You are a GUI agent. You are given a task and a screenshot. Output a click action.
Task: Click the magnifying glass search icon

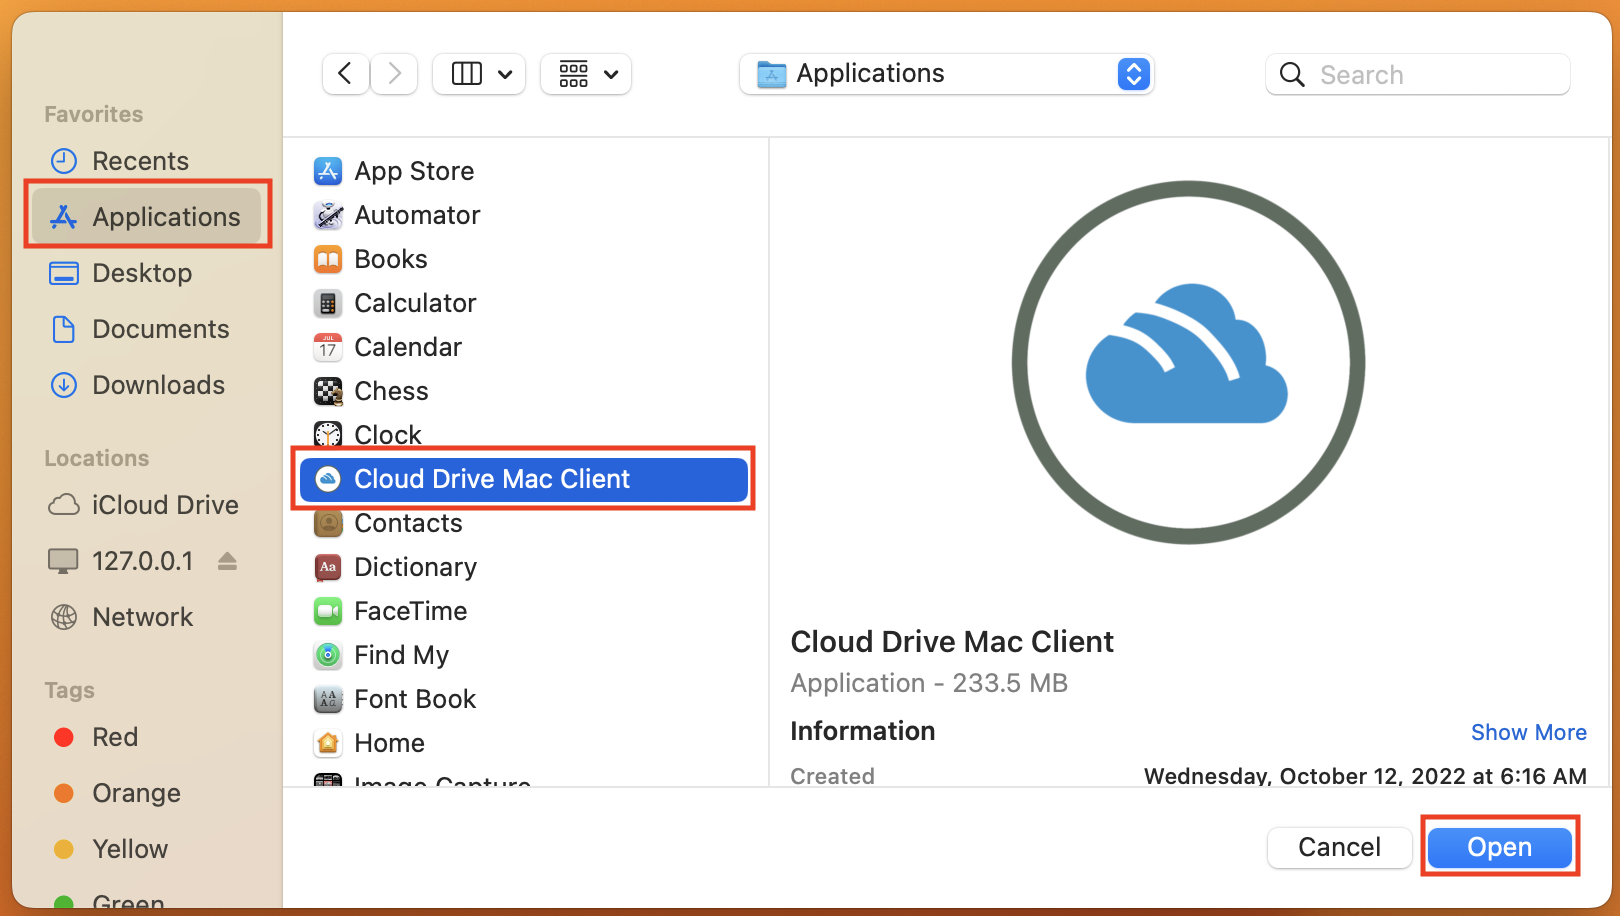1292,75
